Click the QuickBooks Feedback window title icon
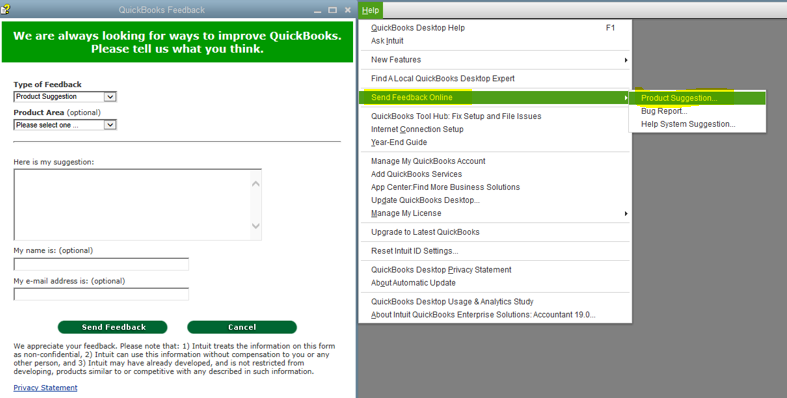This screenshot has width=787, height=398. coord(6,10)
